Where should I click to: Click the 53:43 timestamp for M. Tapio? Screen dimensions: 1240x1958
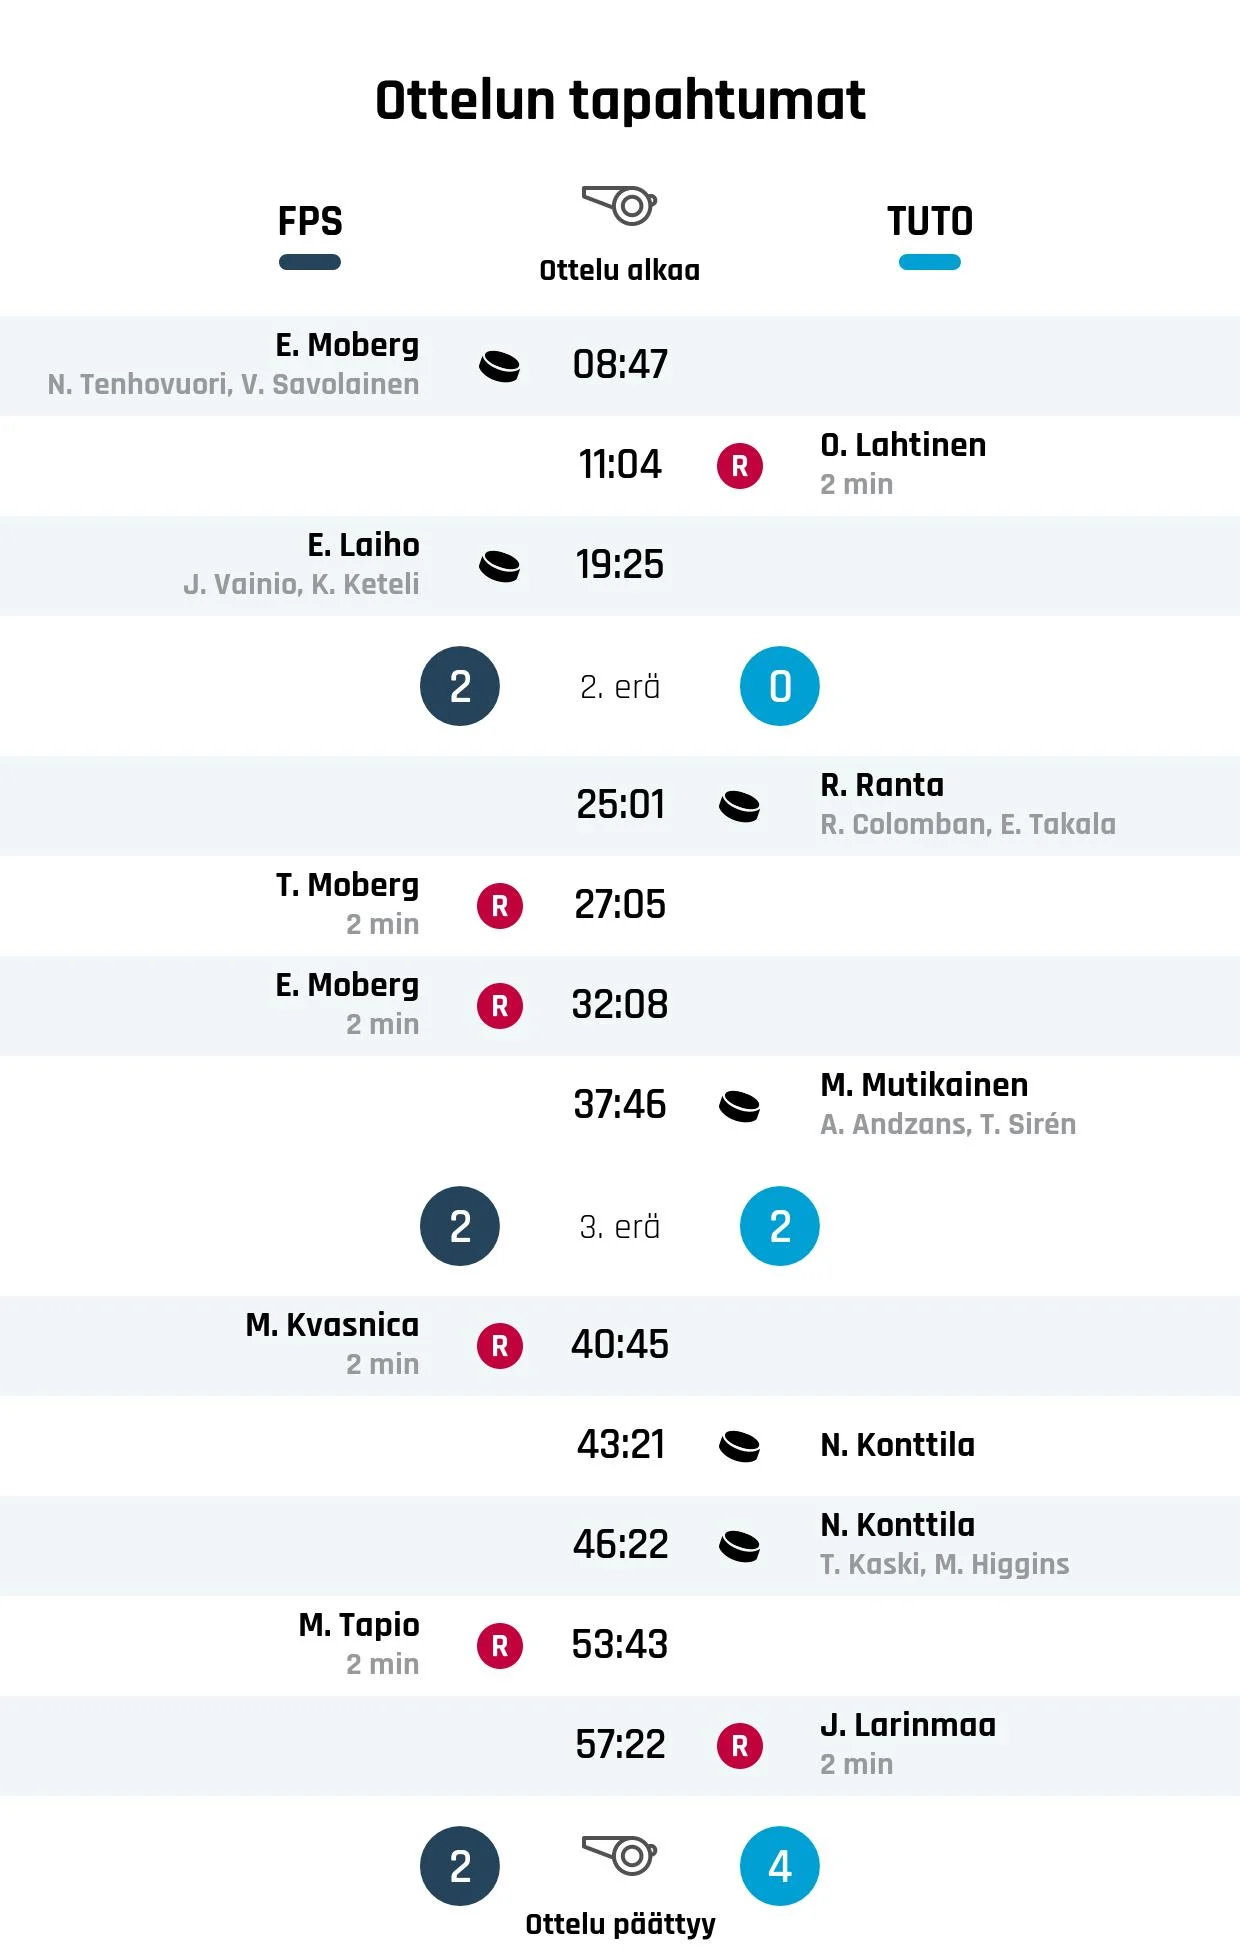coord(620,1645)
